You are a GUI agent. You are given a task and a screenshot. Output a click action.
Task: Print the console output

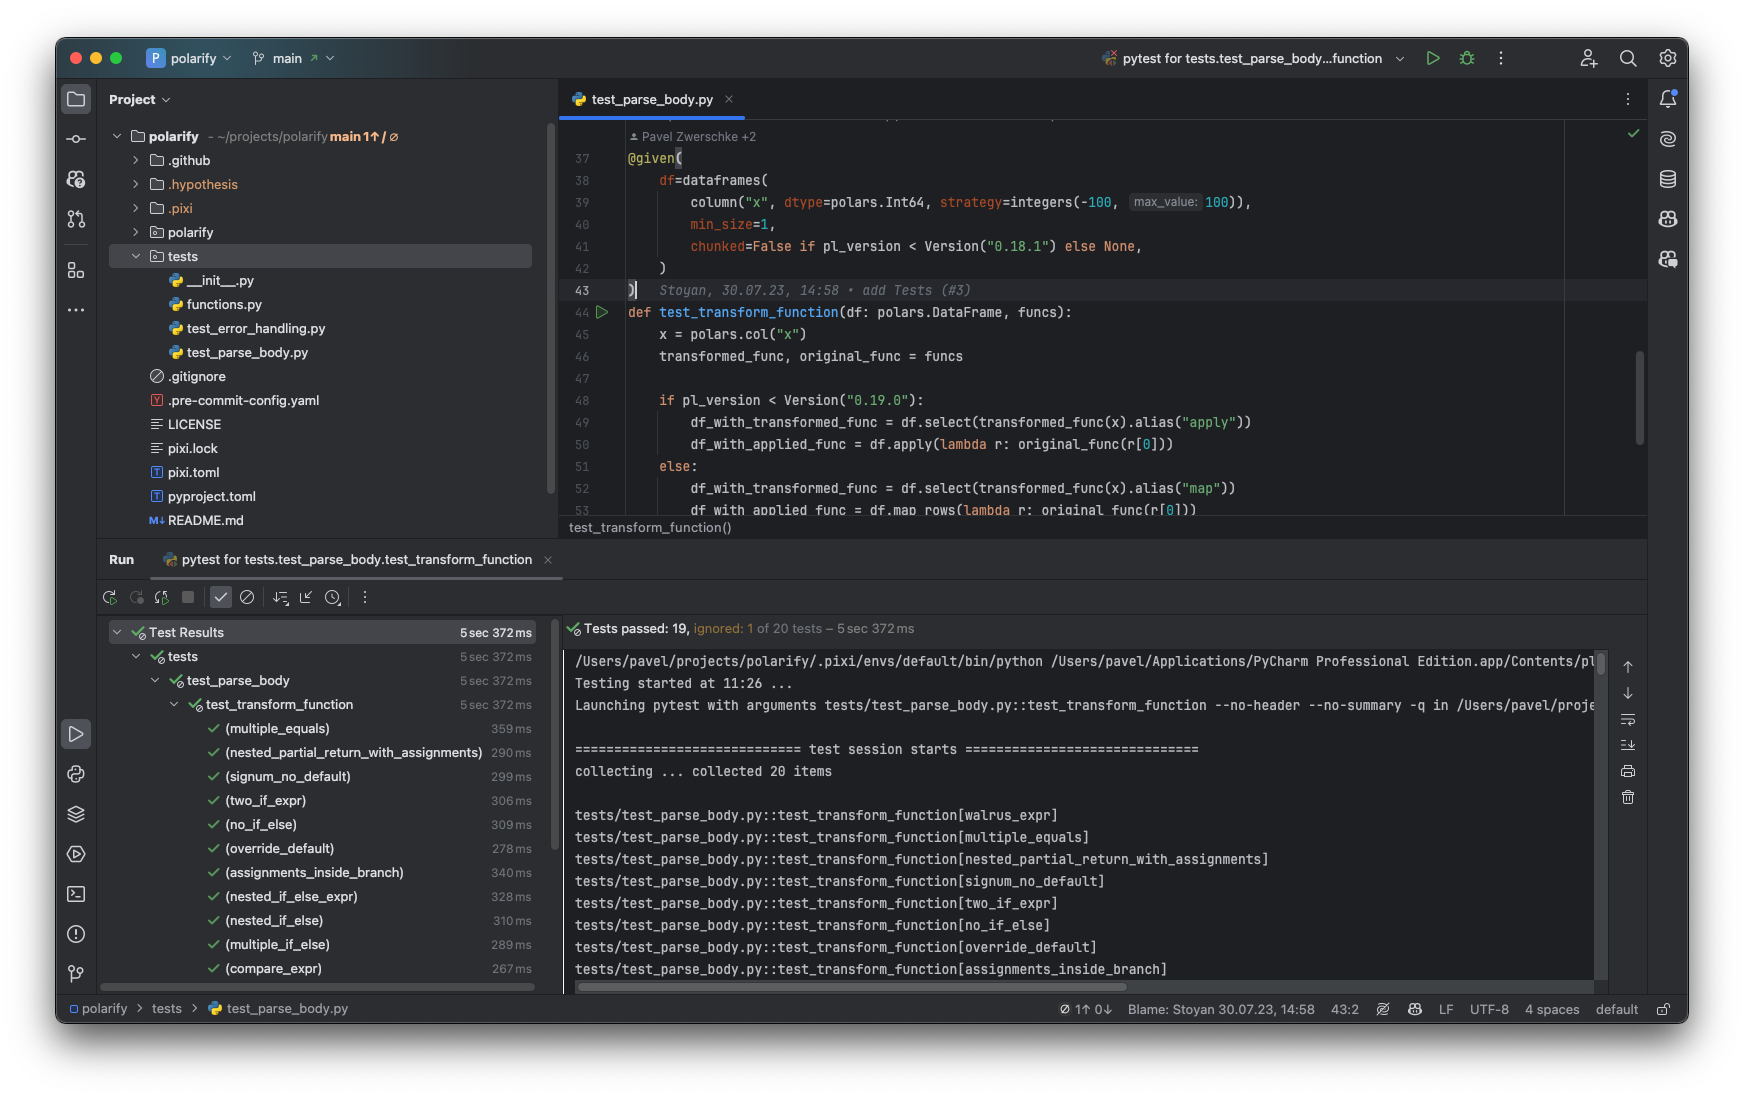tap(1628, 771)
